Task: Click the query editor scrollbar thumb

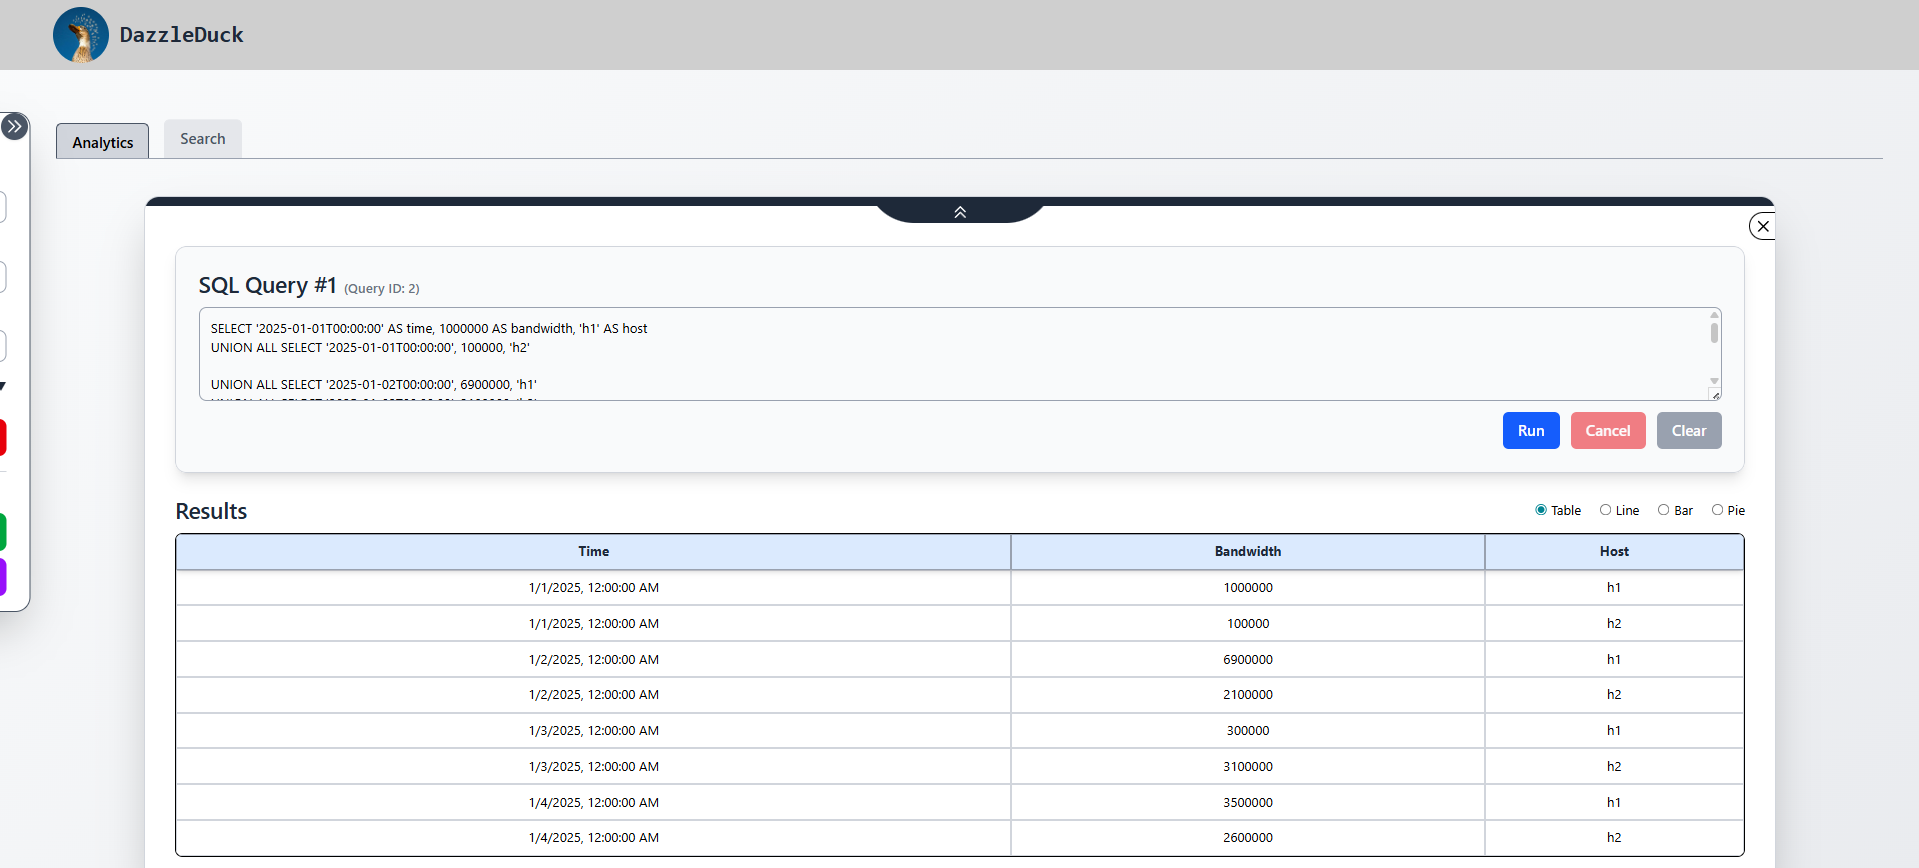Action: coord(1714,332)
